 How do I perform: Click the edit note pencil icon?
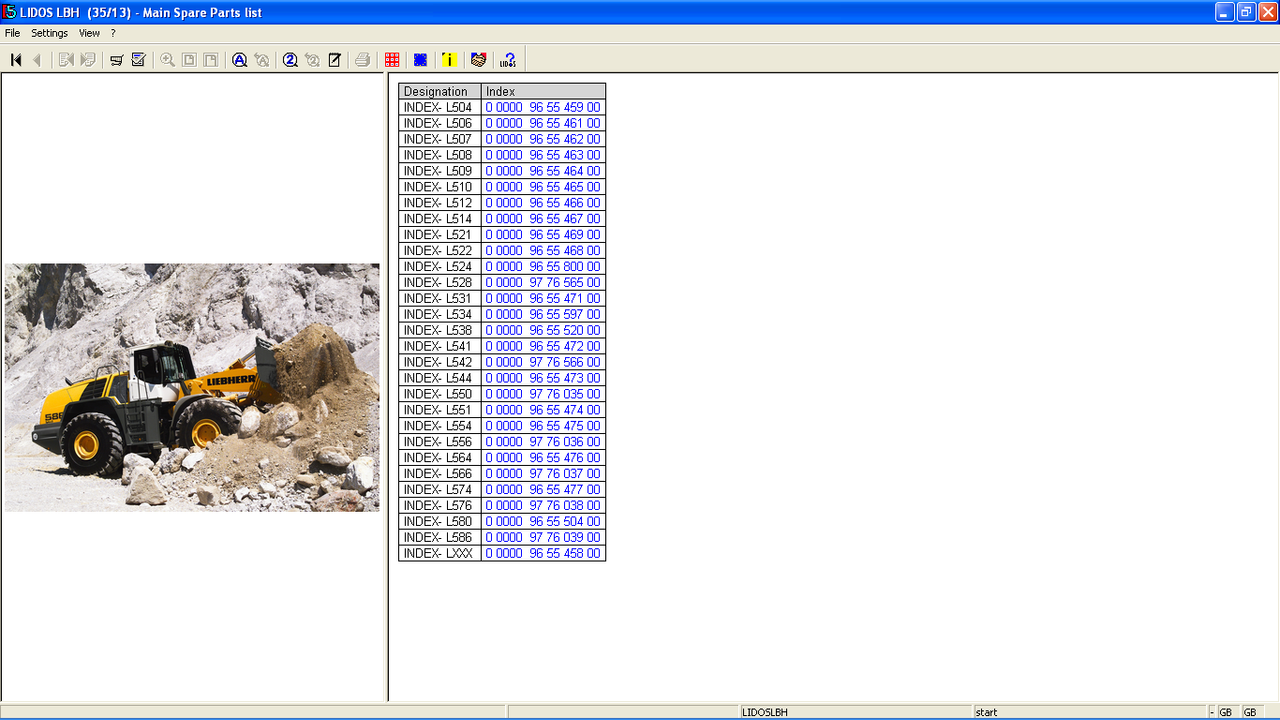click(x=334, y=60)
